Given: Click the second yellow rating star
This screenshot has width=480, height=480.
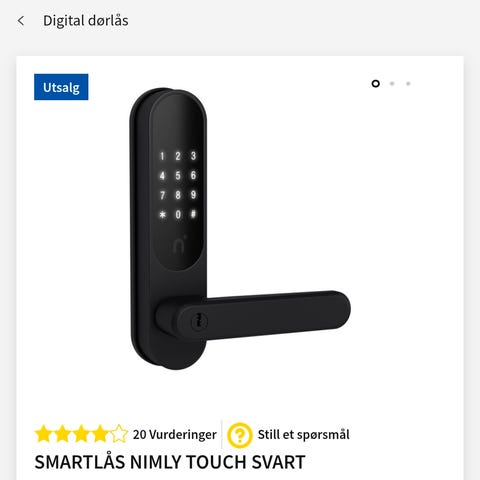Looking at the screenshot, I should click(x=62, y=434).
